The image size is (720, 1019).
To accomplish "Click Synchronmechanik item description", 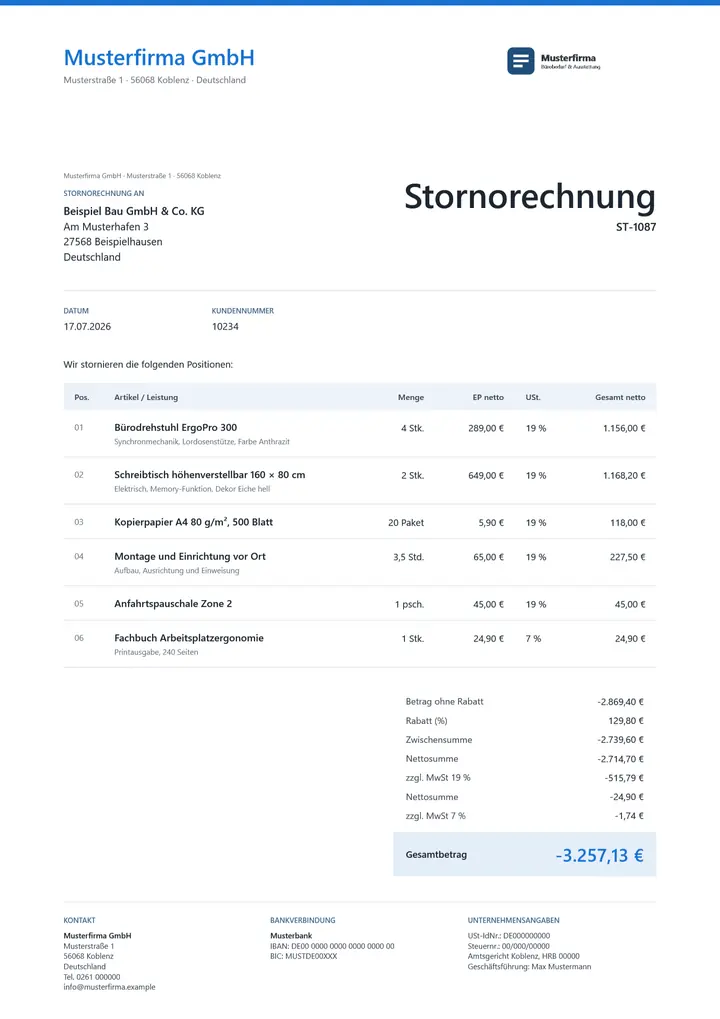I will click(x=202, y=442).
